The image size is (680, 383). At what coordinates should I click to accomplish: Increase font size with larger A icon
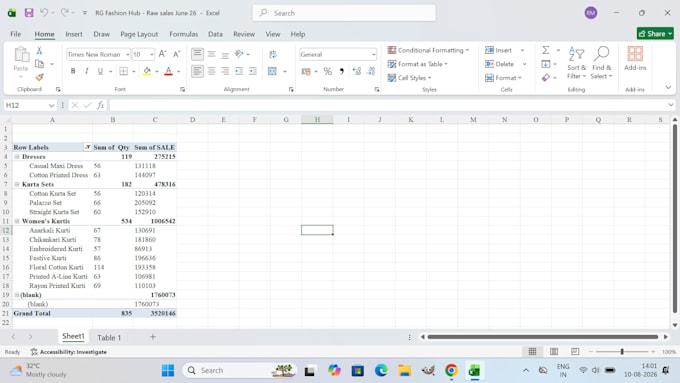(x=162, y=54)
